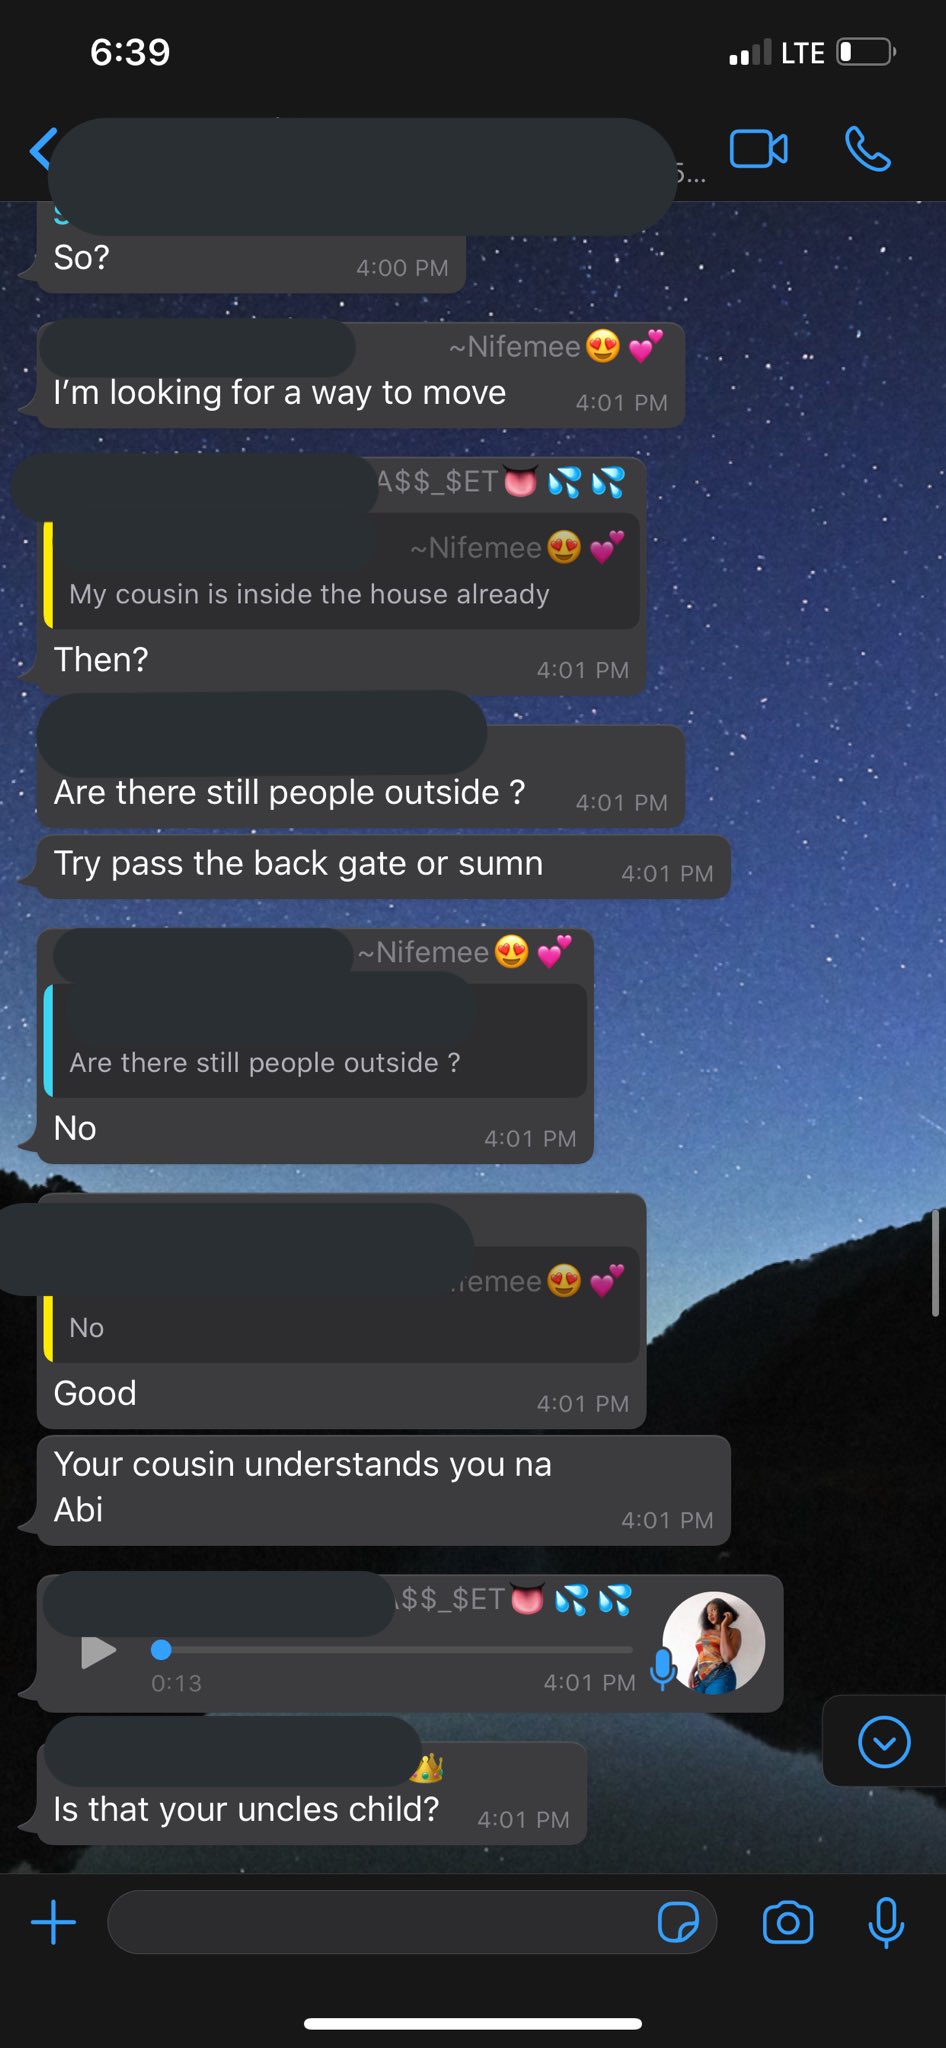Play the 0:13 voice message
Image resolution: width=946 pixels, height=2048 pixels.
coord(98,1652)
